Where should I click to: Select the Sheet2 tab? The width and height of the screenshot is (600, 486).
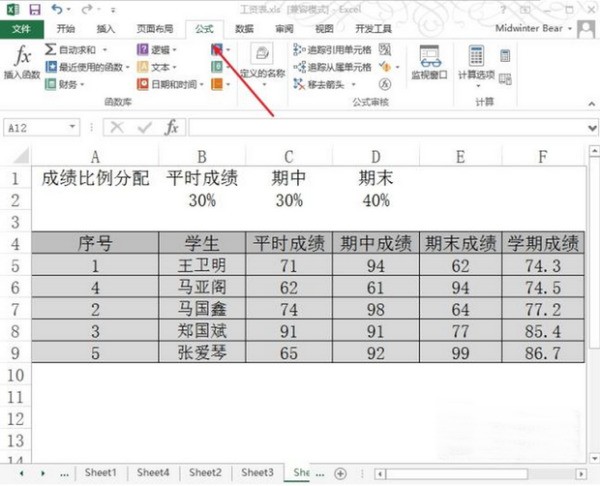205,473
